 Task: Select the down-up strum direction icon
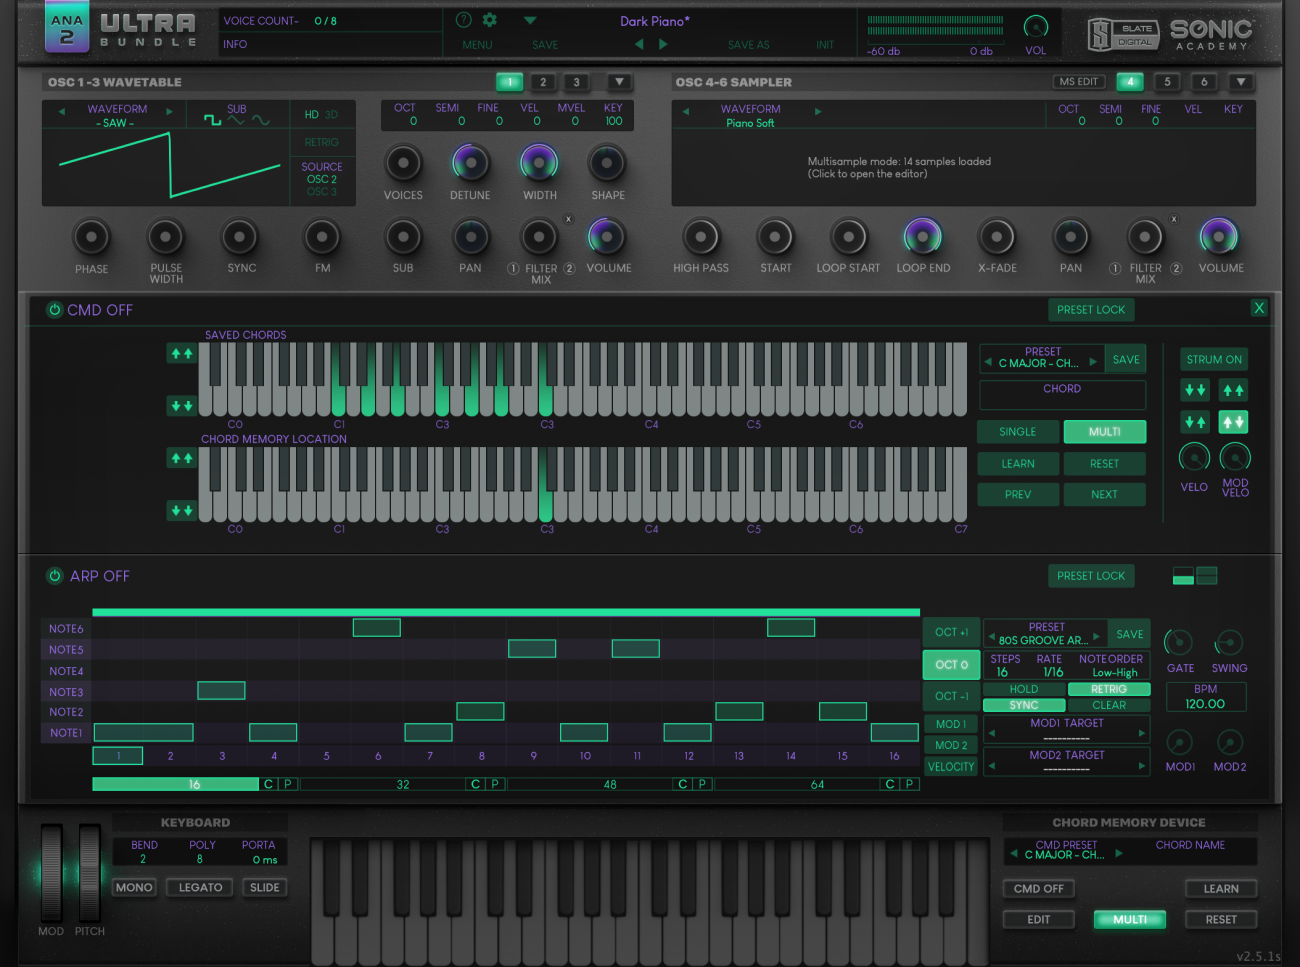click(1195, 422)
